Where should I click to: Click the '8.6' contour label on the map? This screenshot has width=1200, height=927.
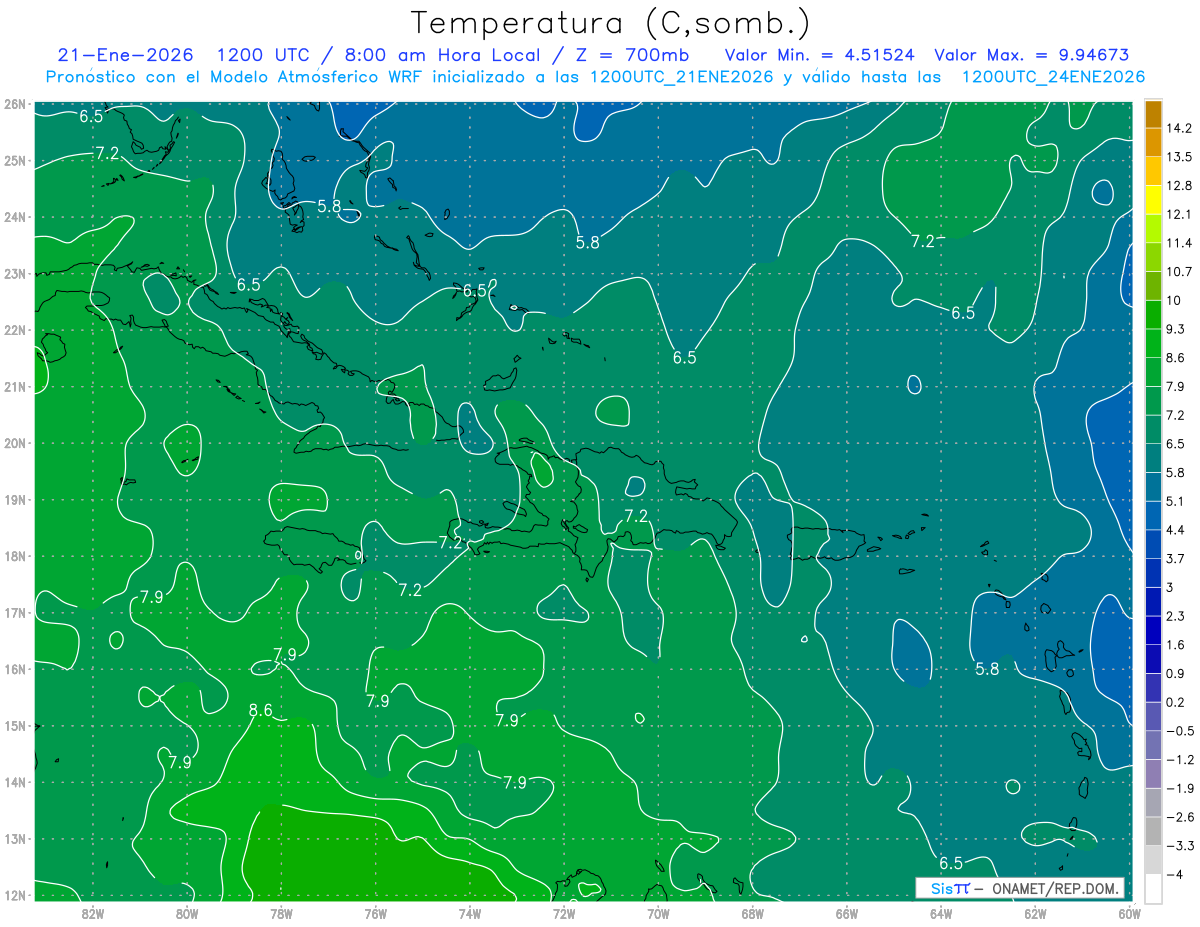click(260, 711)
